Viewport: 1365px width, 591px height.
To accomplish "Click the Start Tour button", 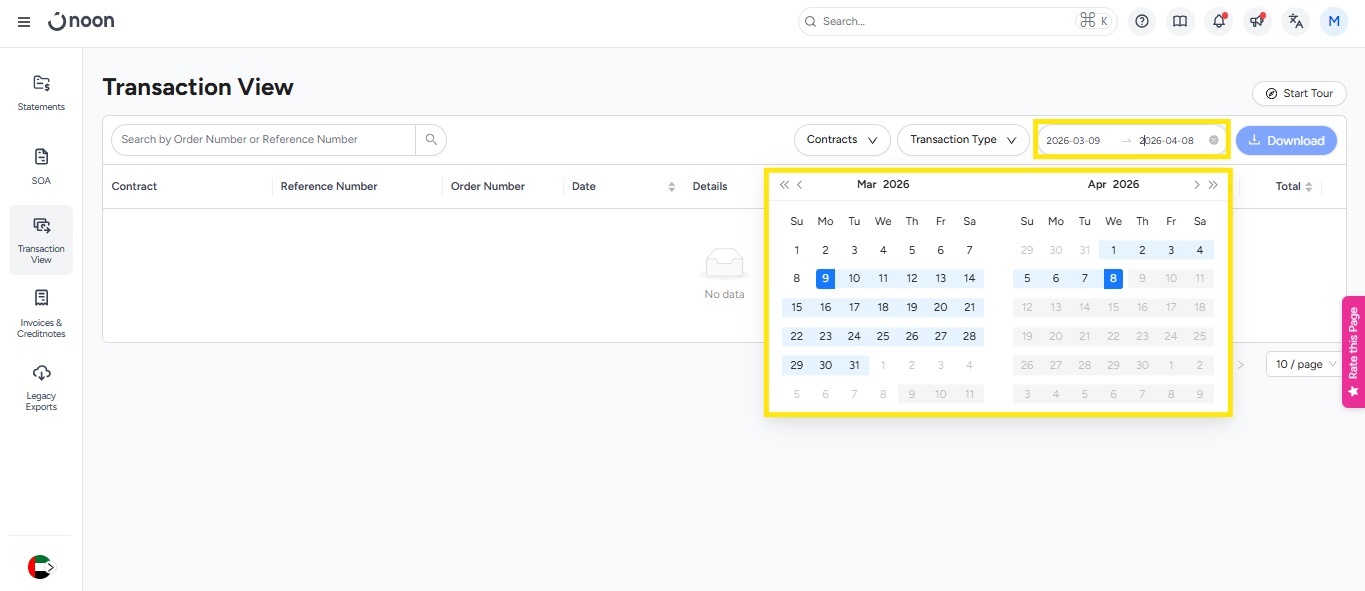I will (1299, 93).
